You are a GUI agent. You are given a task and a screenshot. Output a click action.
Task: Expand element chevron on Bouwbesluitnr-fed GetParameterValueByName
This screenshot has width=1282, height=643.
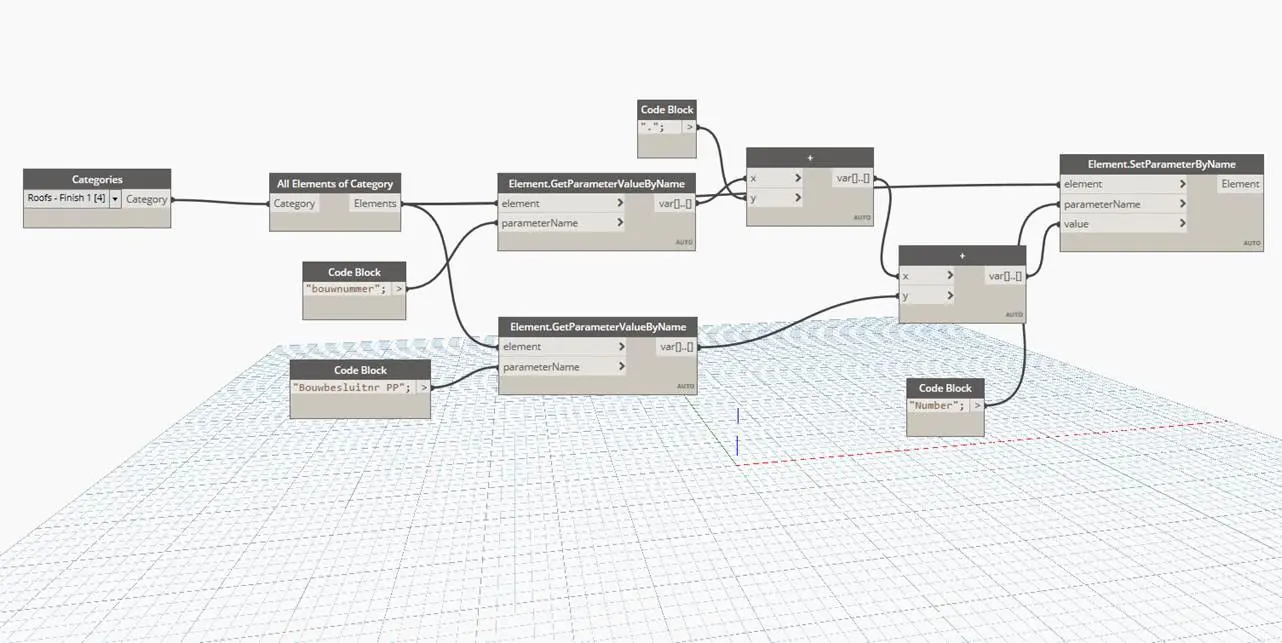621,347
